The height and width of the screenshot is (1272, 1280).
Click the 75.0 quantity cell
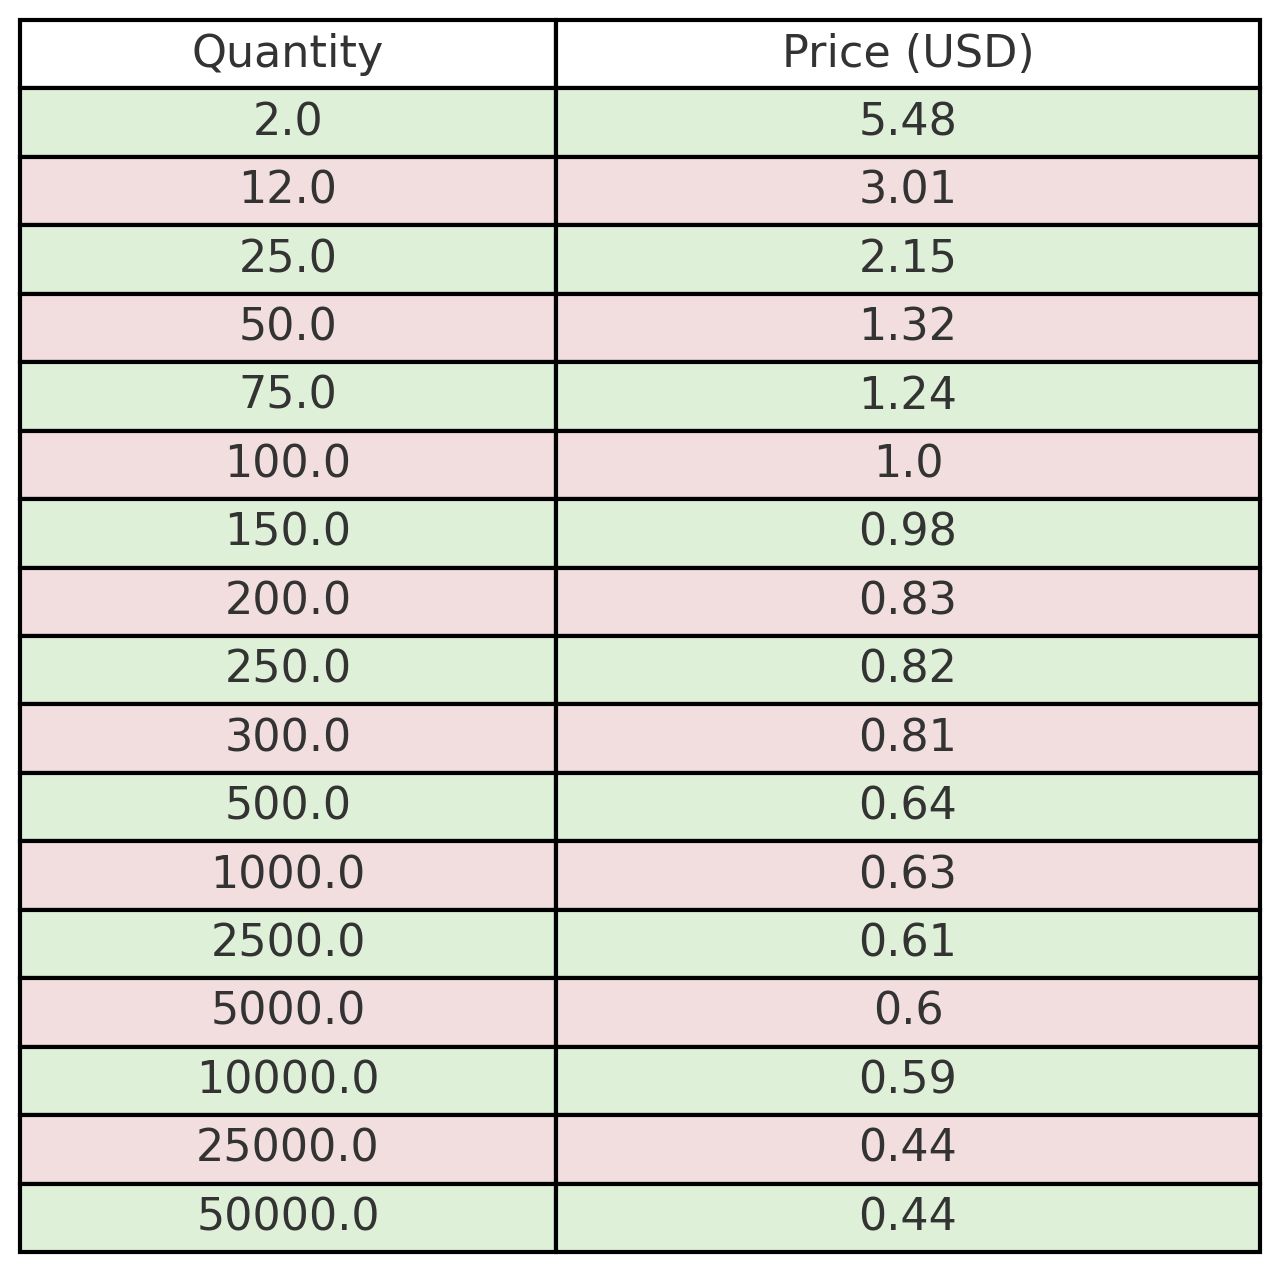[x=288, y=396]
